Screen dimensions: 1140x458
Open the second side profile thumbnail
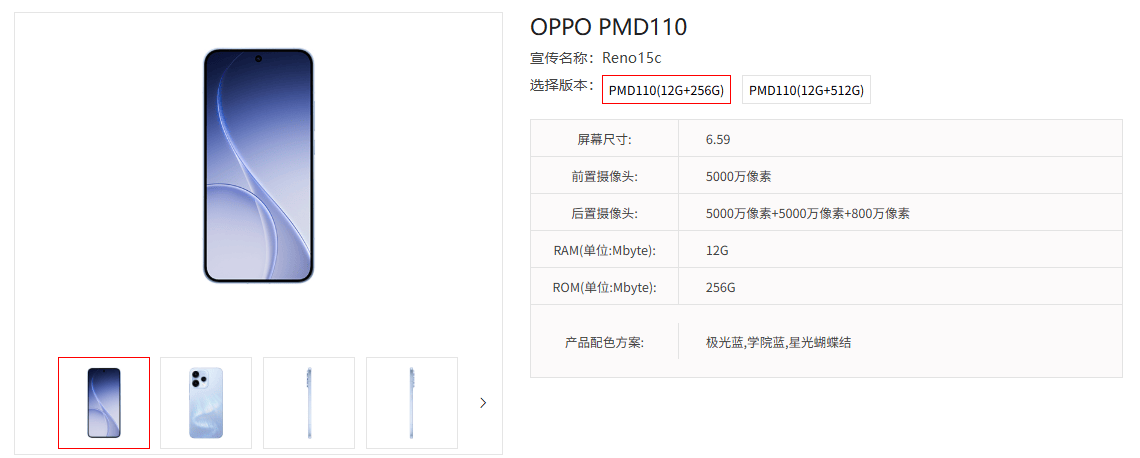pos(412,403)
